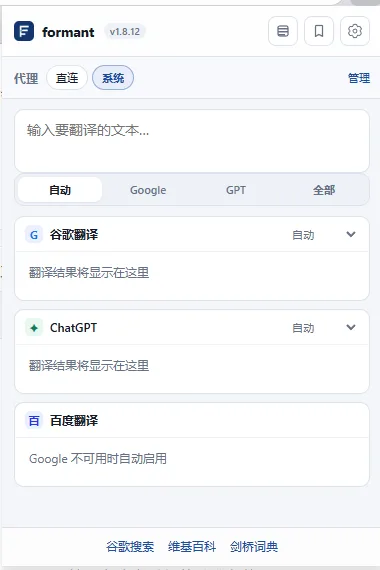Click the v1.8.12 version badge
This screenshot has width=380, height=570.
(125, 32)
